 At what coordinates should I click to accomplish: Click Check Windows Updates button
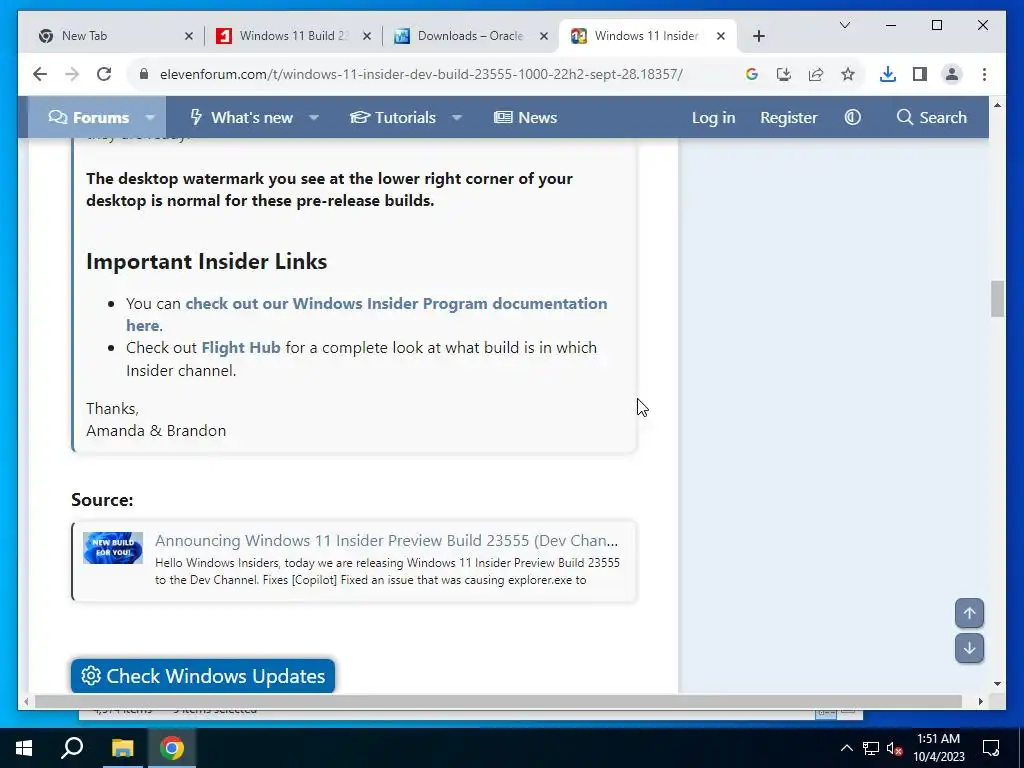point(202,676)
